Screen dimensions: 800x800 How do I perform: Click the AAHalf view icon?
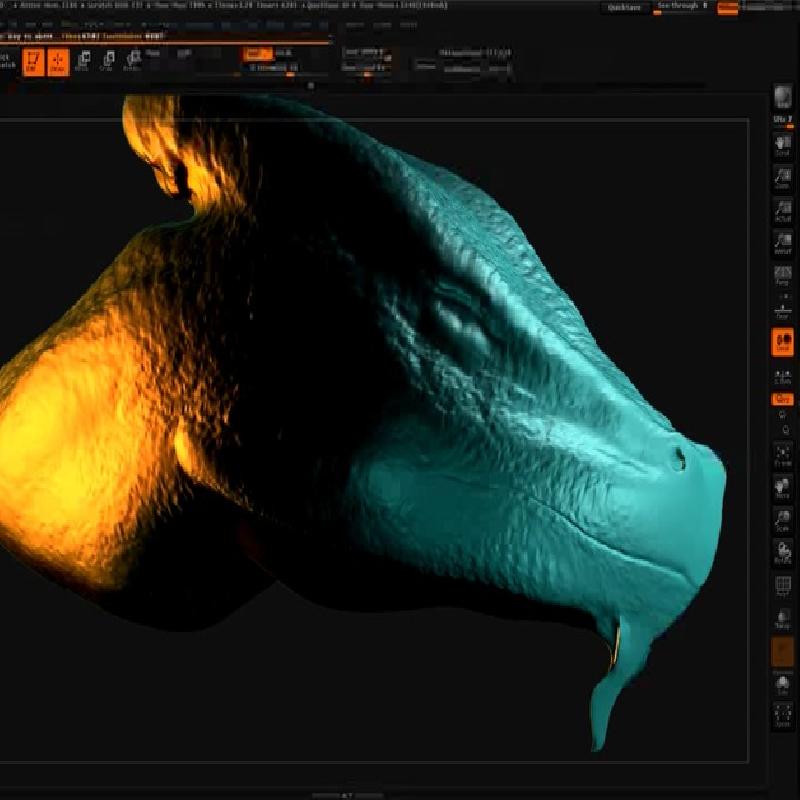click(783, 243)
